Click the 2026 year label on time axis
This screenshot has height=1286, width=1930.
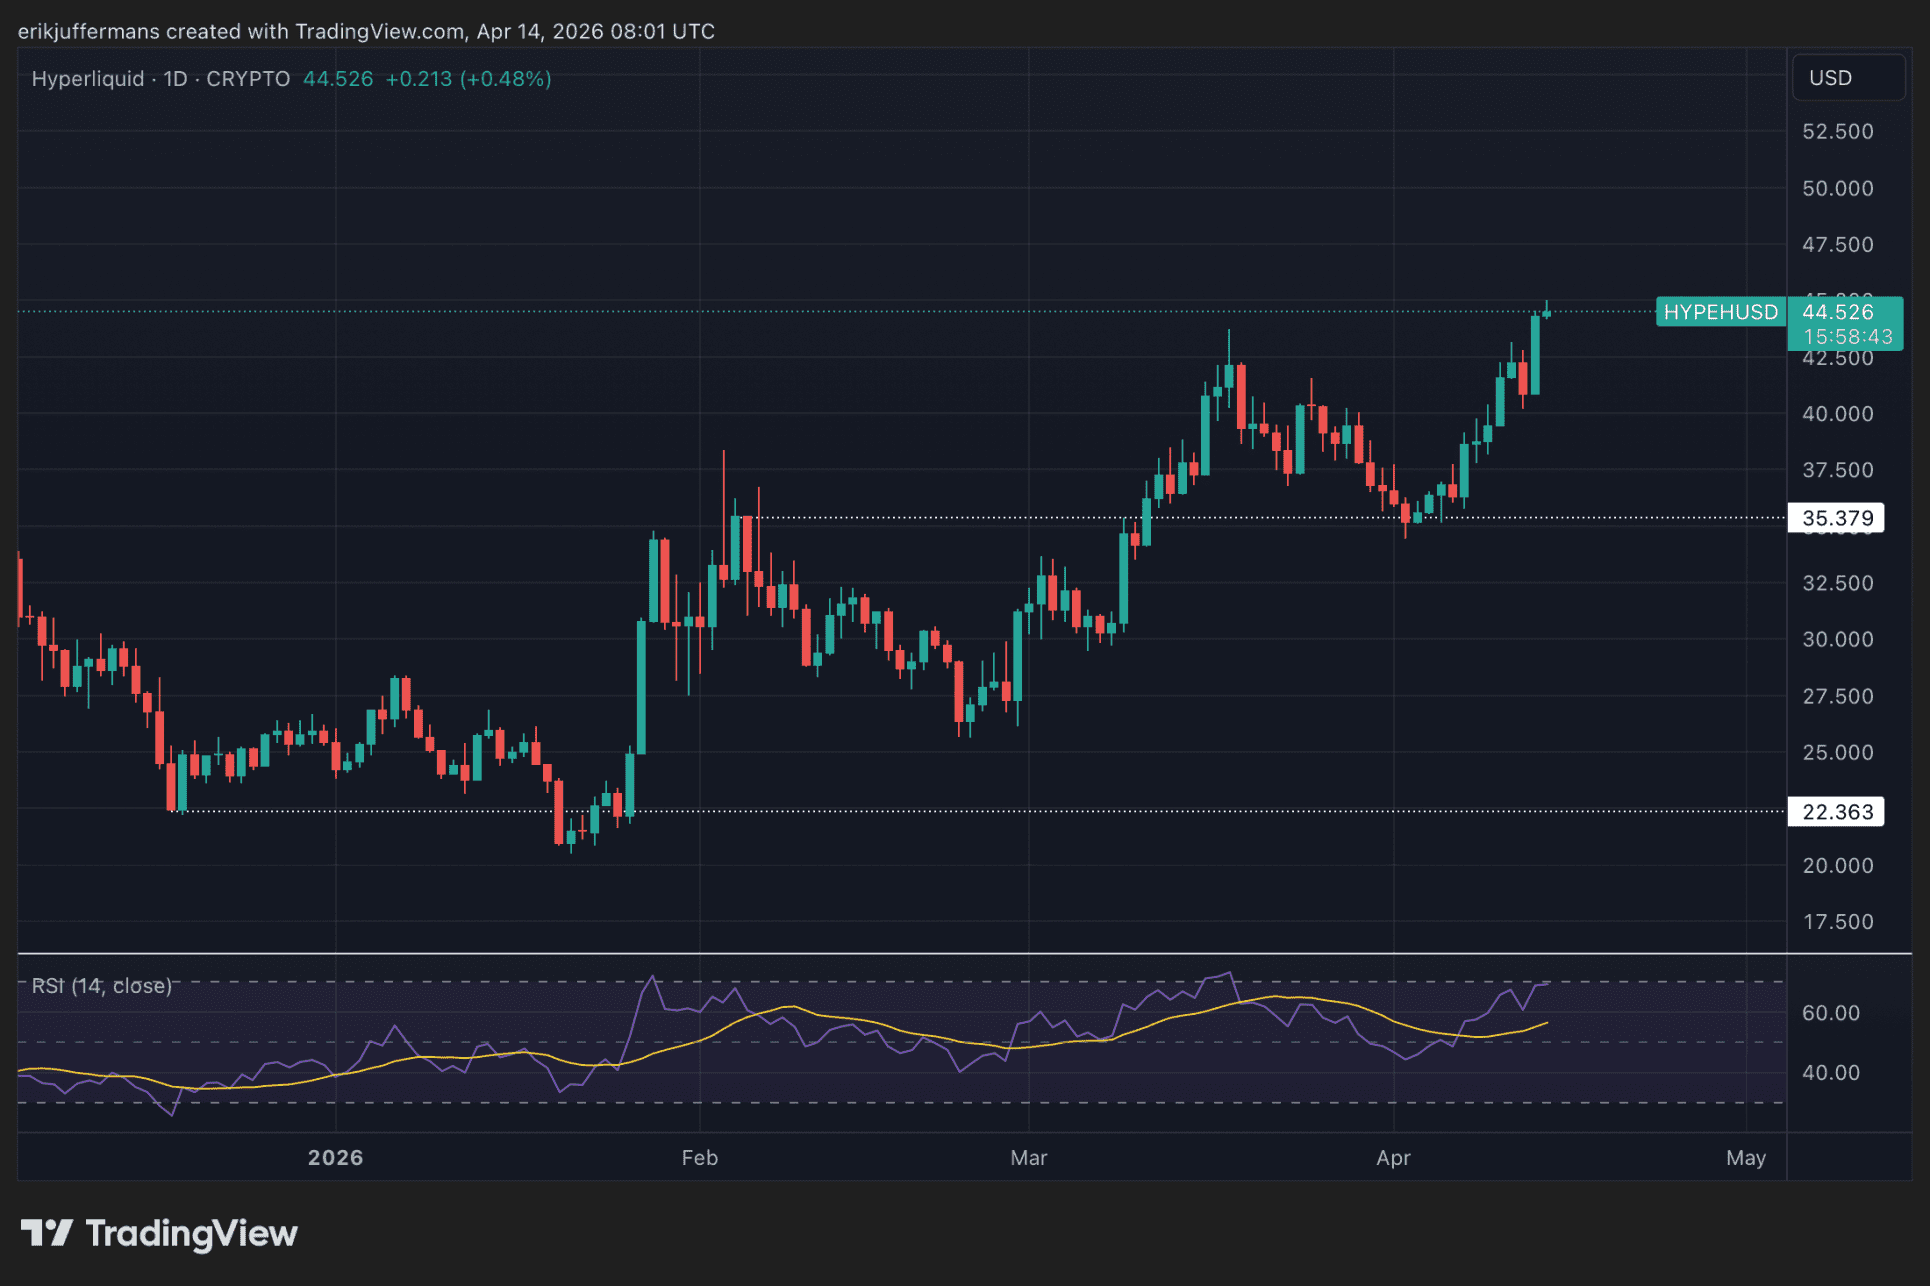coord(335,1158)
